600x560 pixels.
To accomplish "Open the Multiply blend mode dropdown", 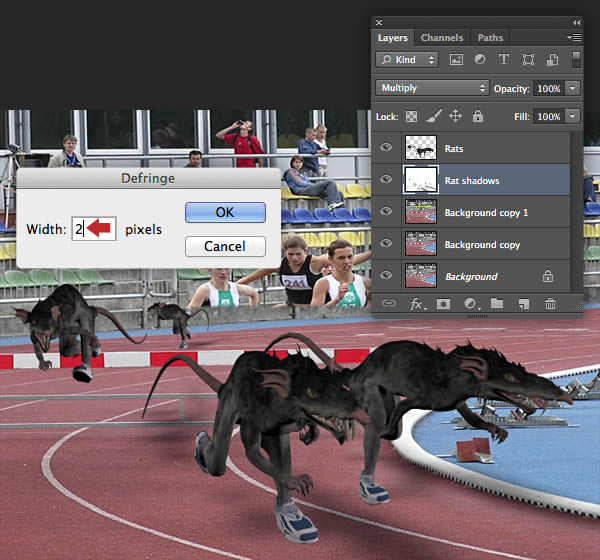I will tap(432, 88).
